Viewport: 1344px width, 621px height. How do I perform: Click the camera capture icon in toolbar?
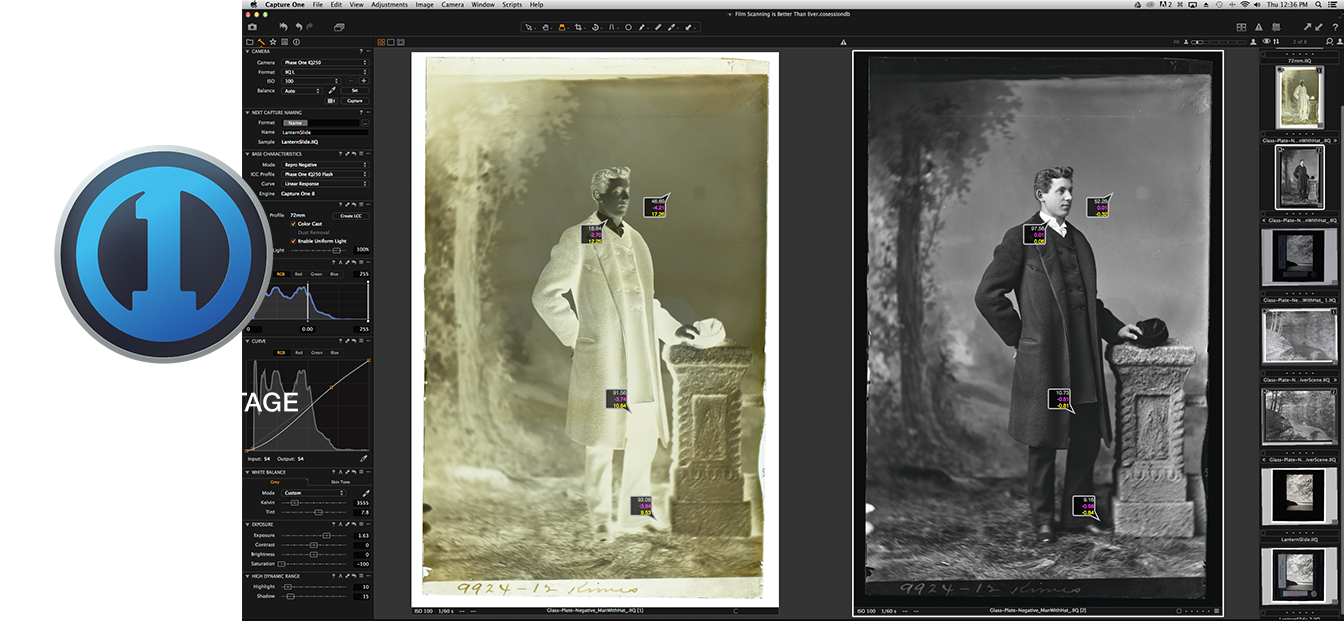click(252, 27)
